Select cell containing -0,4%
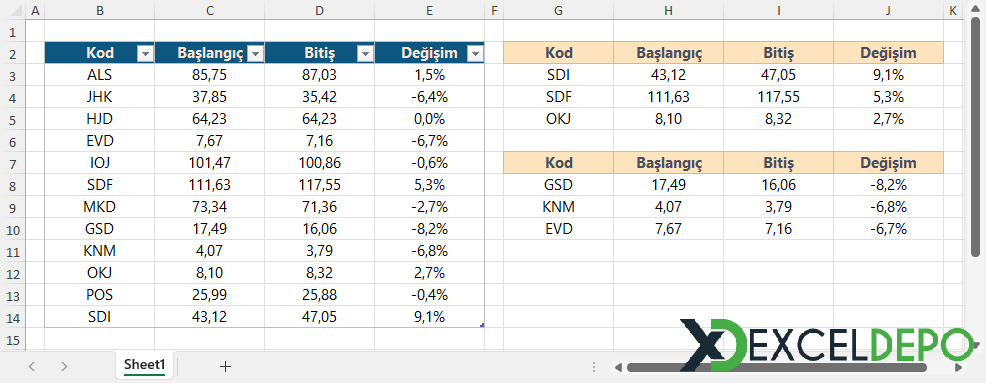This screenshot has width=986, height=383. click(429, 296)
